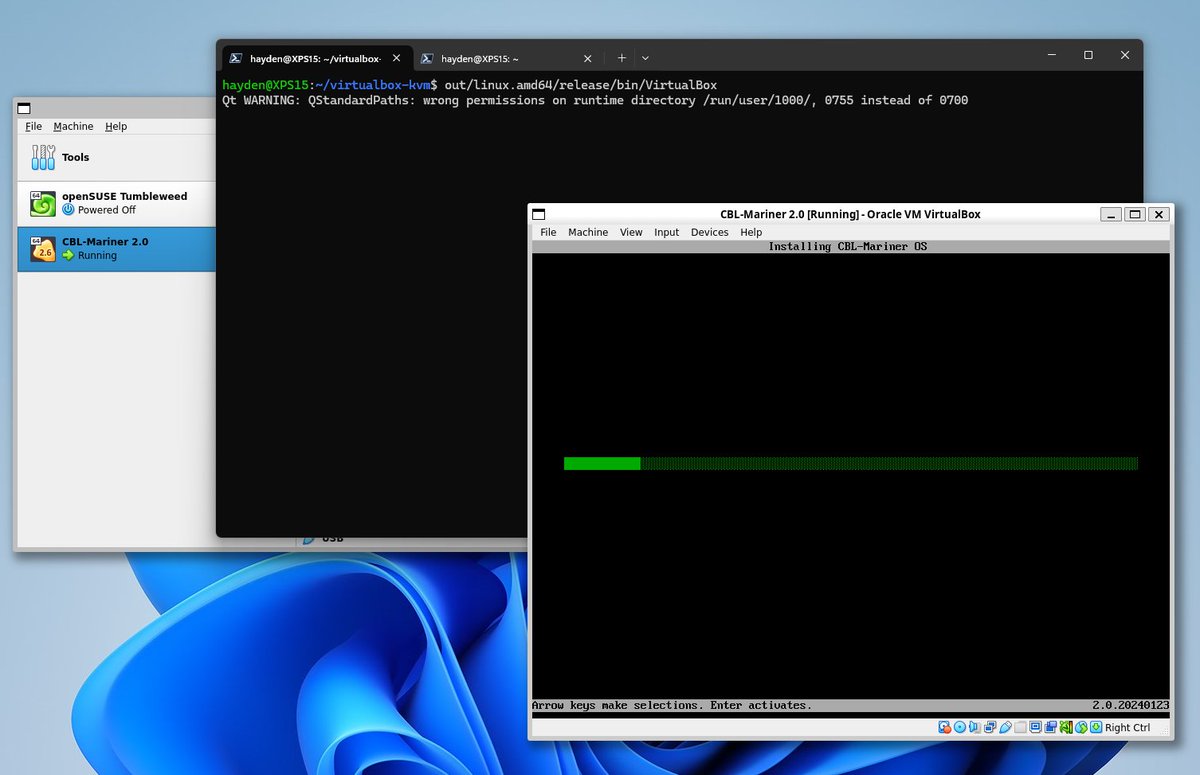Click the hard disk activity icon in VM status bar
Screen dimensions: 1200x775
[944, 727]
